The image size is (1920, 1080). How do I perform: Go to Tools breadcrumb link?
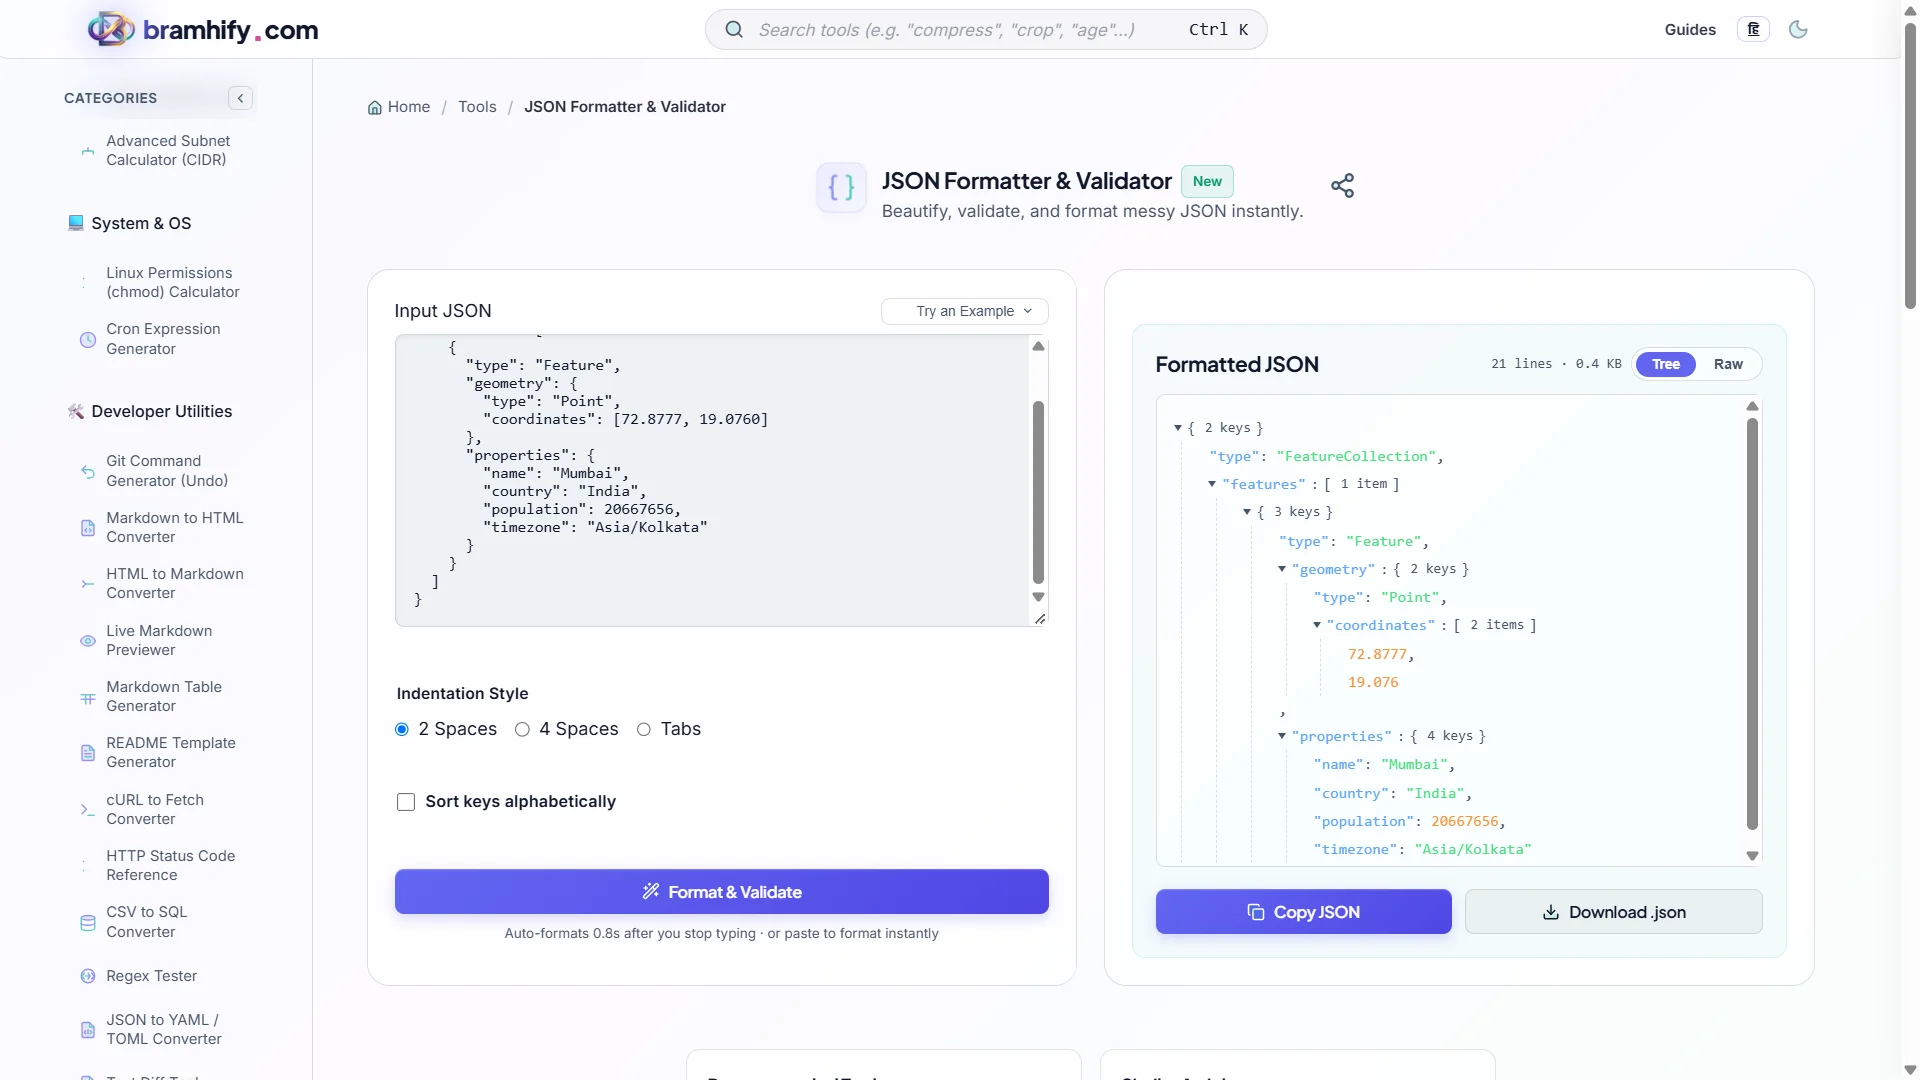coord(477,107)
